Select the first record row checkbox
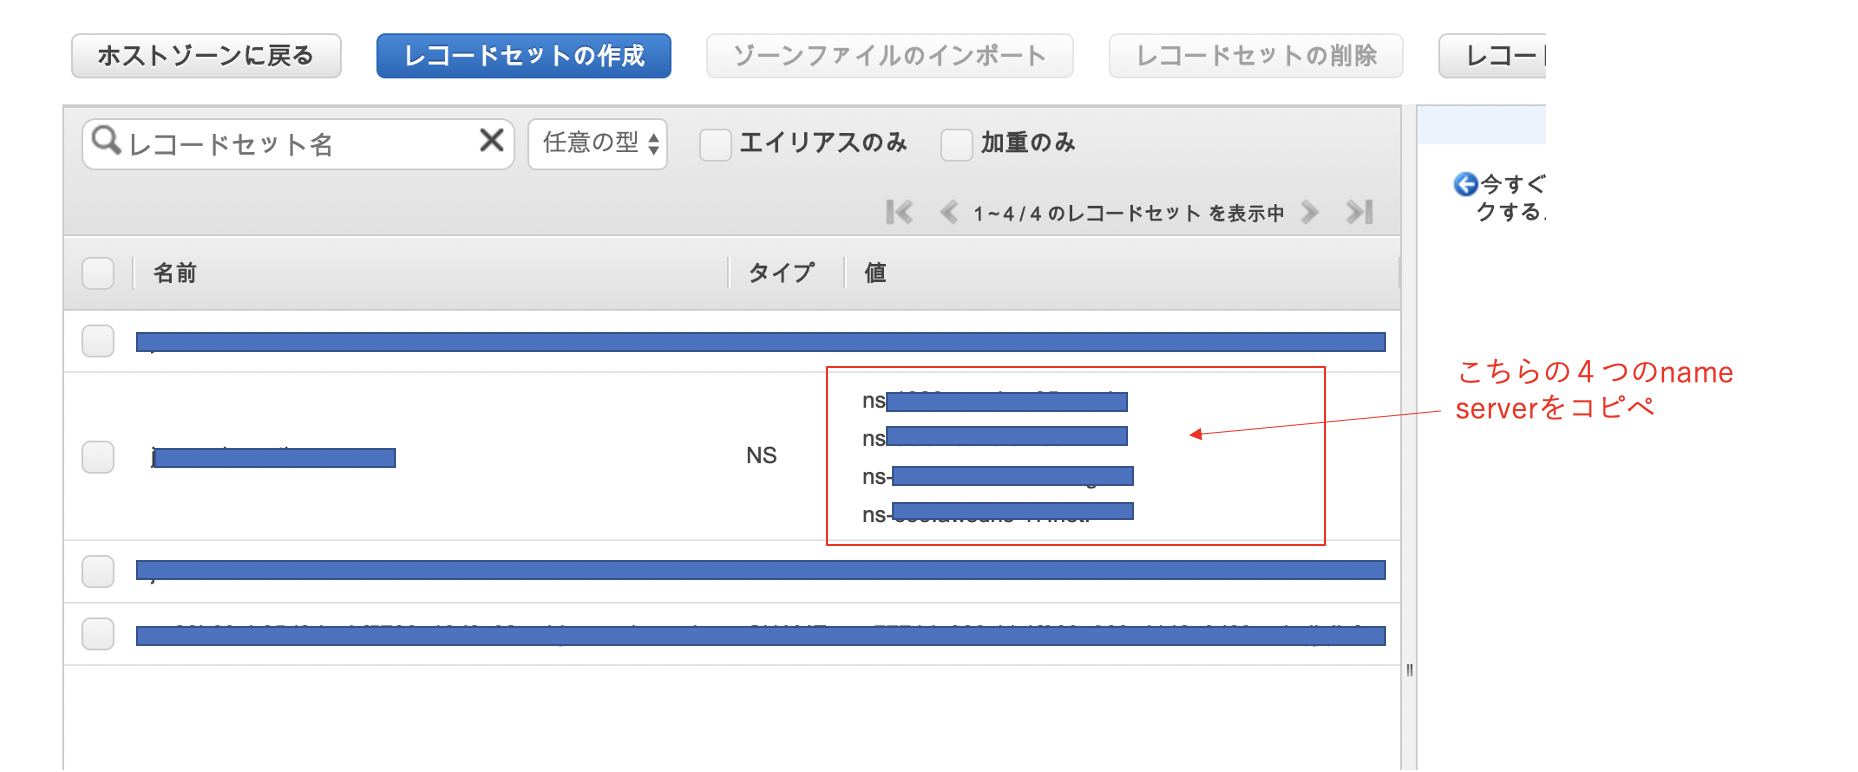This screenshot has height=772, width=1858. (98, 341)
